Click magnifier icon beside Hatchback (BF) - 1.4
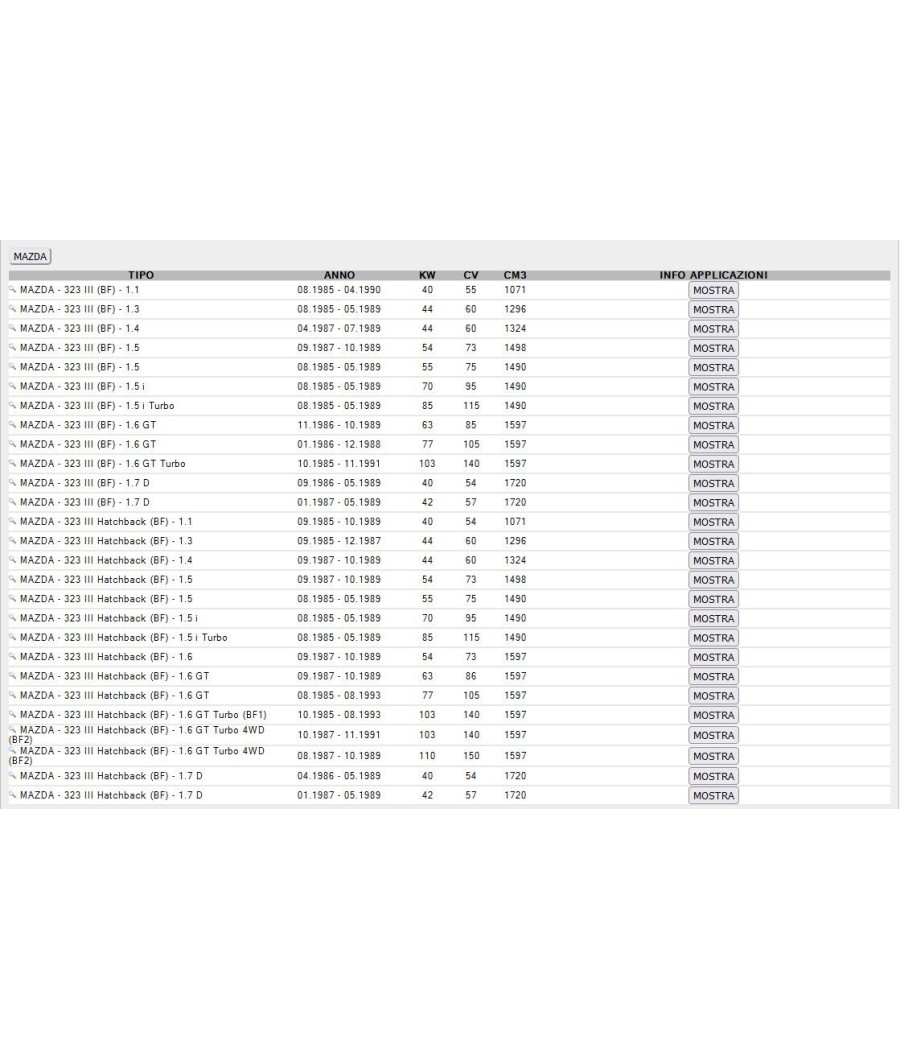 click(12, 560)
